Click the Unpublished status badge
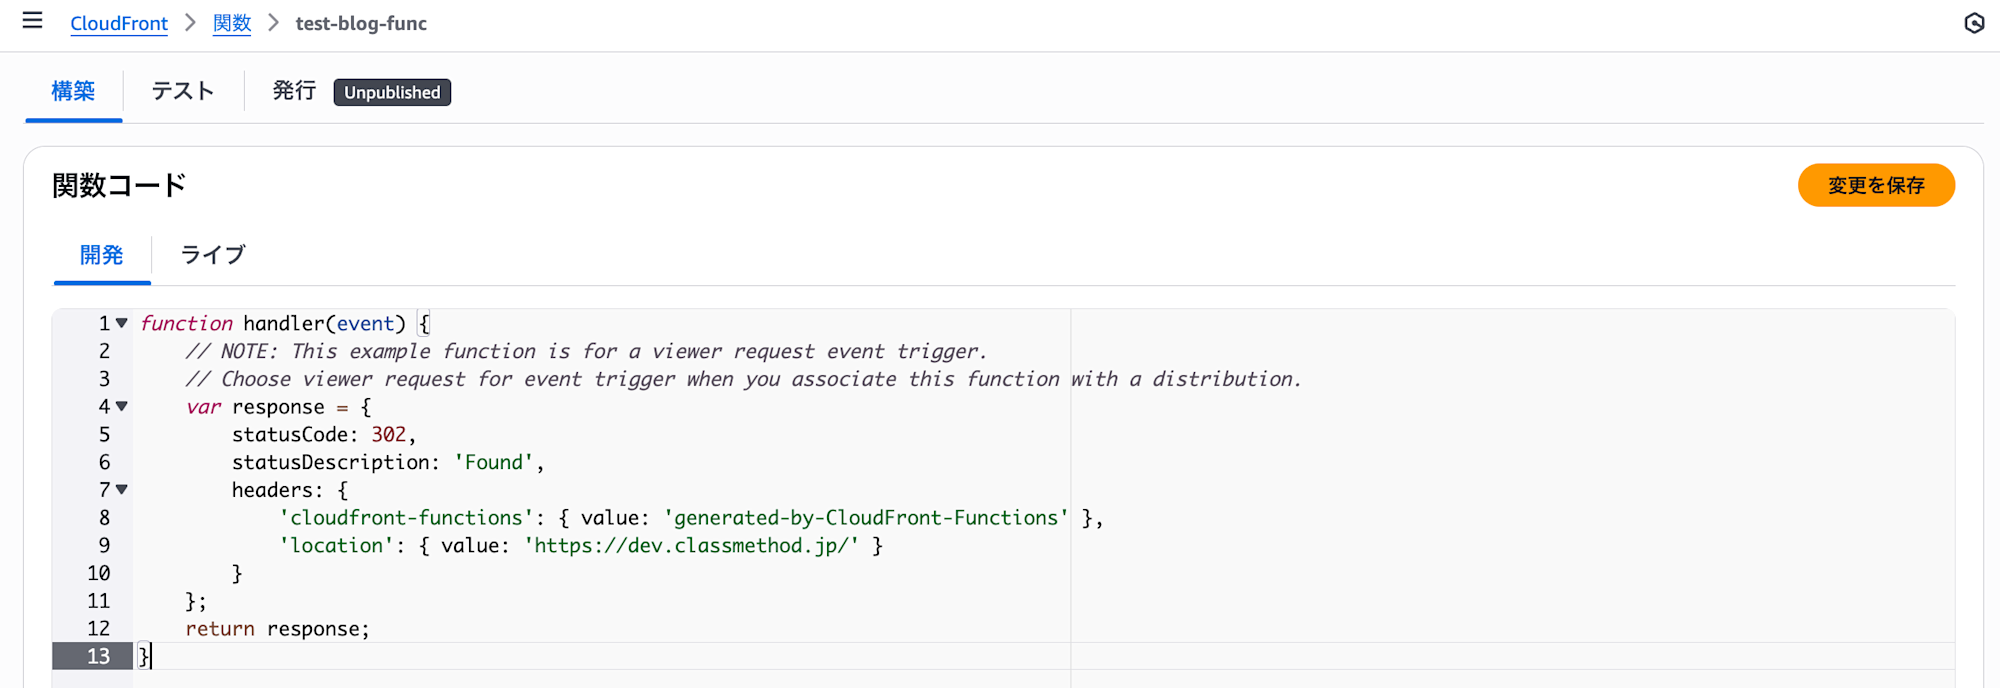The width and height of the screenshot is (2000, 688). tap(392, 92)
